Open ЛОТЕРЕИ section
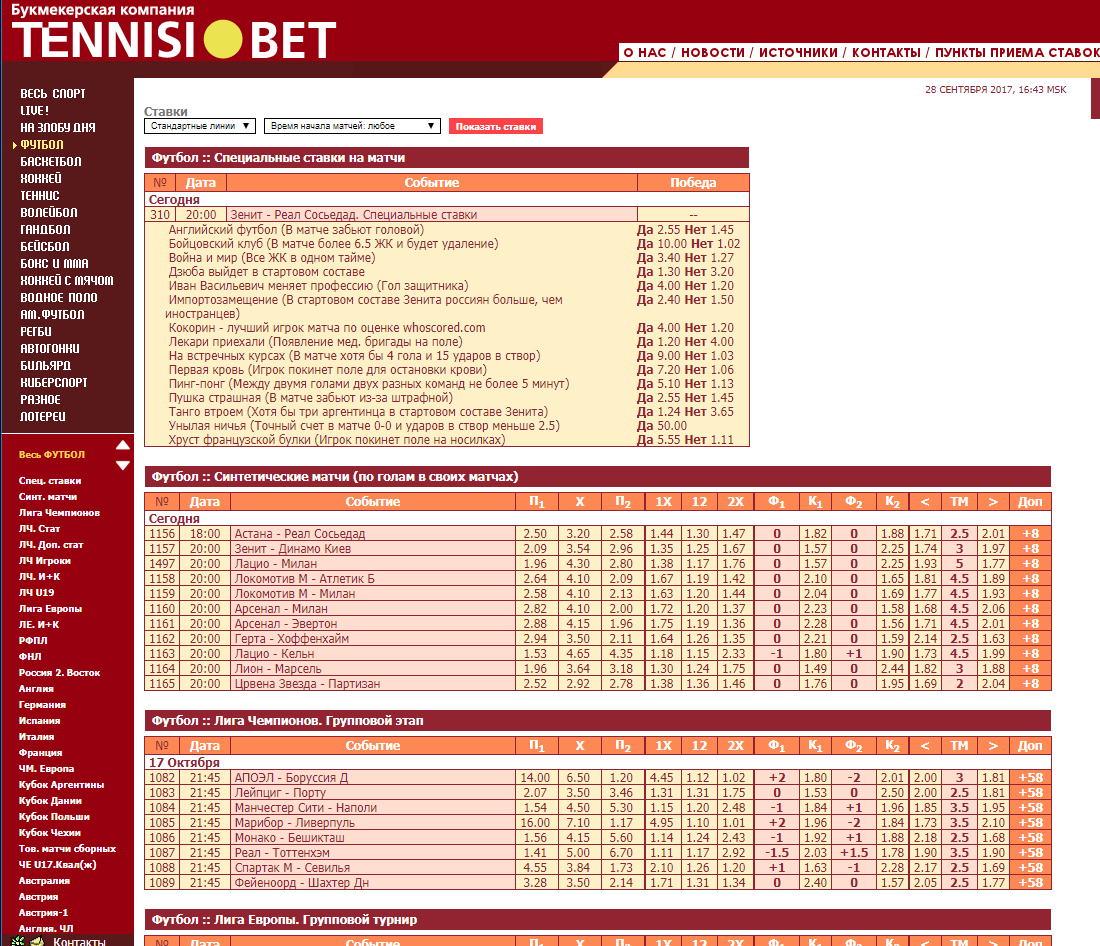1100x946 pixels. [x=43, y=416]
